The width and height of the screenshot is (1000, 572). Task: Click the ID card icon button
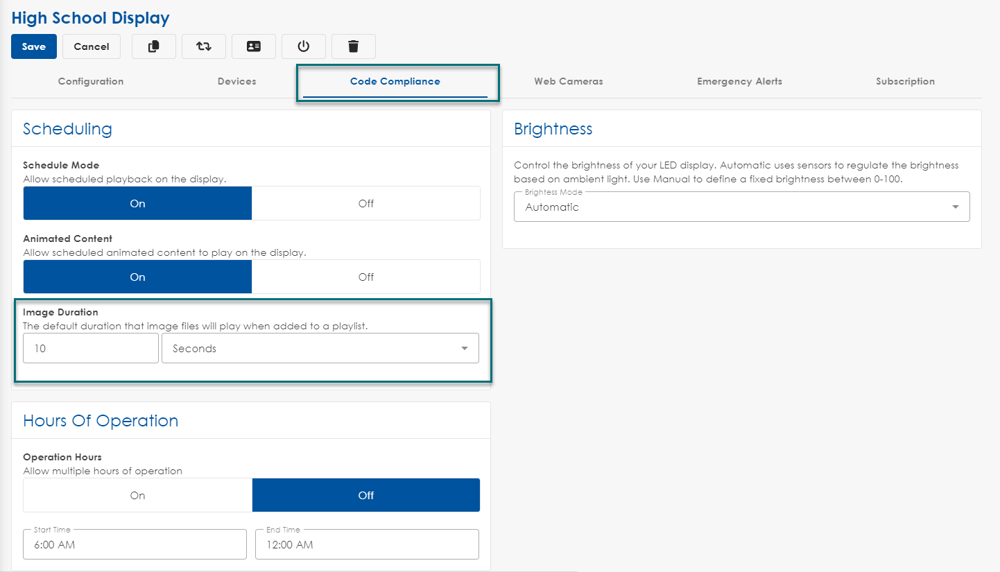pyautogui.click(x=253, y=46)
